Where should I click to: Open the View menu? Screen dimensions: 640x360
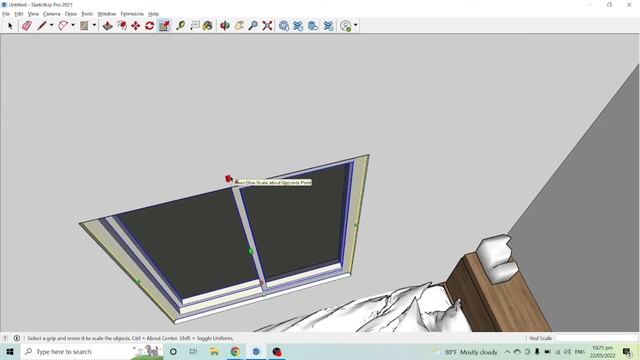click(x=33, y=14)
